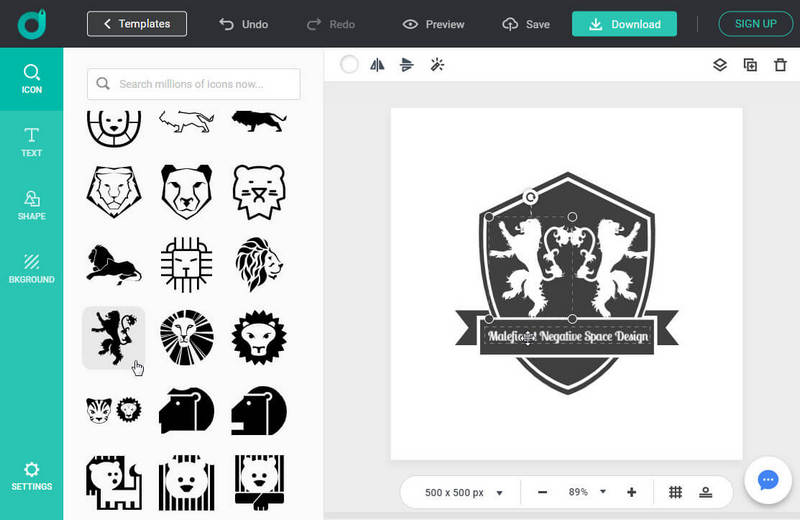The height and width of the screenshot is (520, 800).
Task: Go back to Templates
Action: click(x=137, y=24)
